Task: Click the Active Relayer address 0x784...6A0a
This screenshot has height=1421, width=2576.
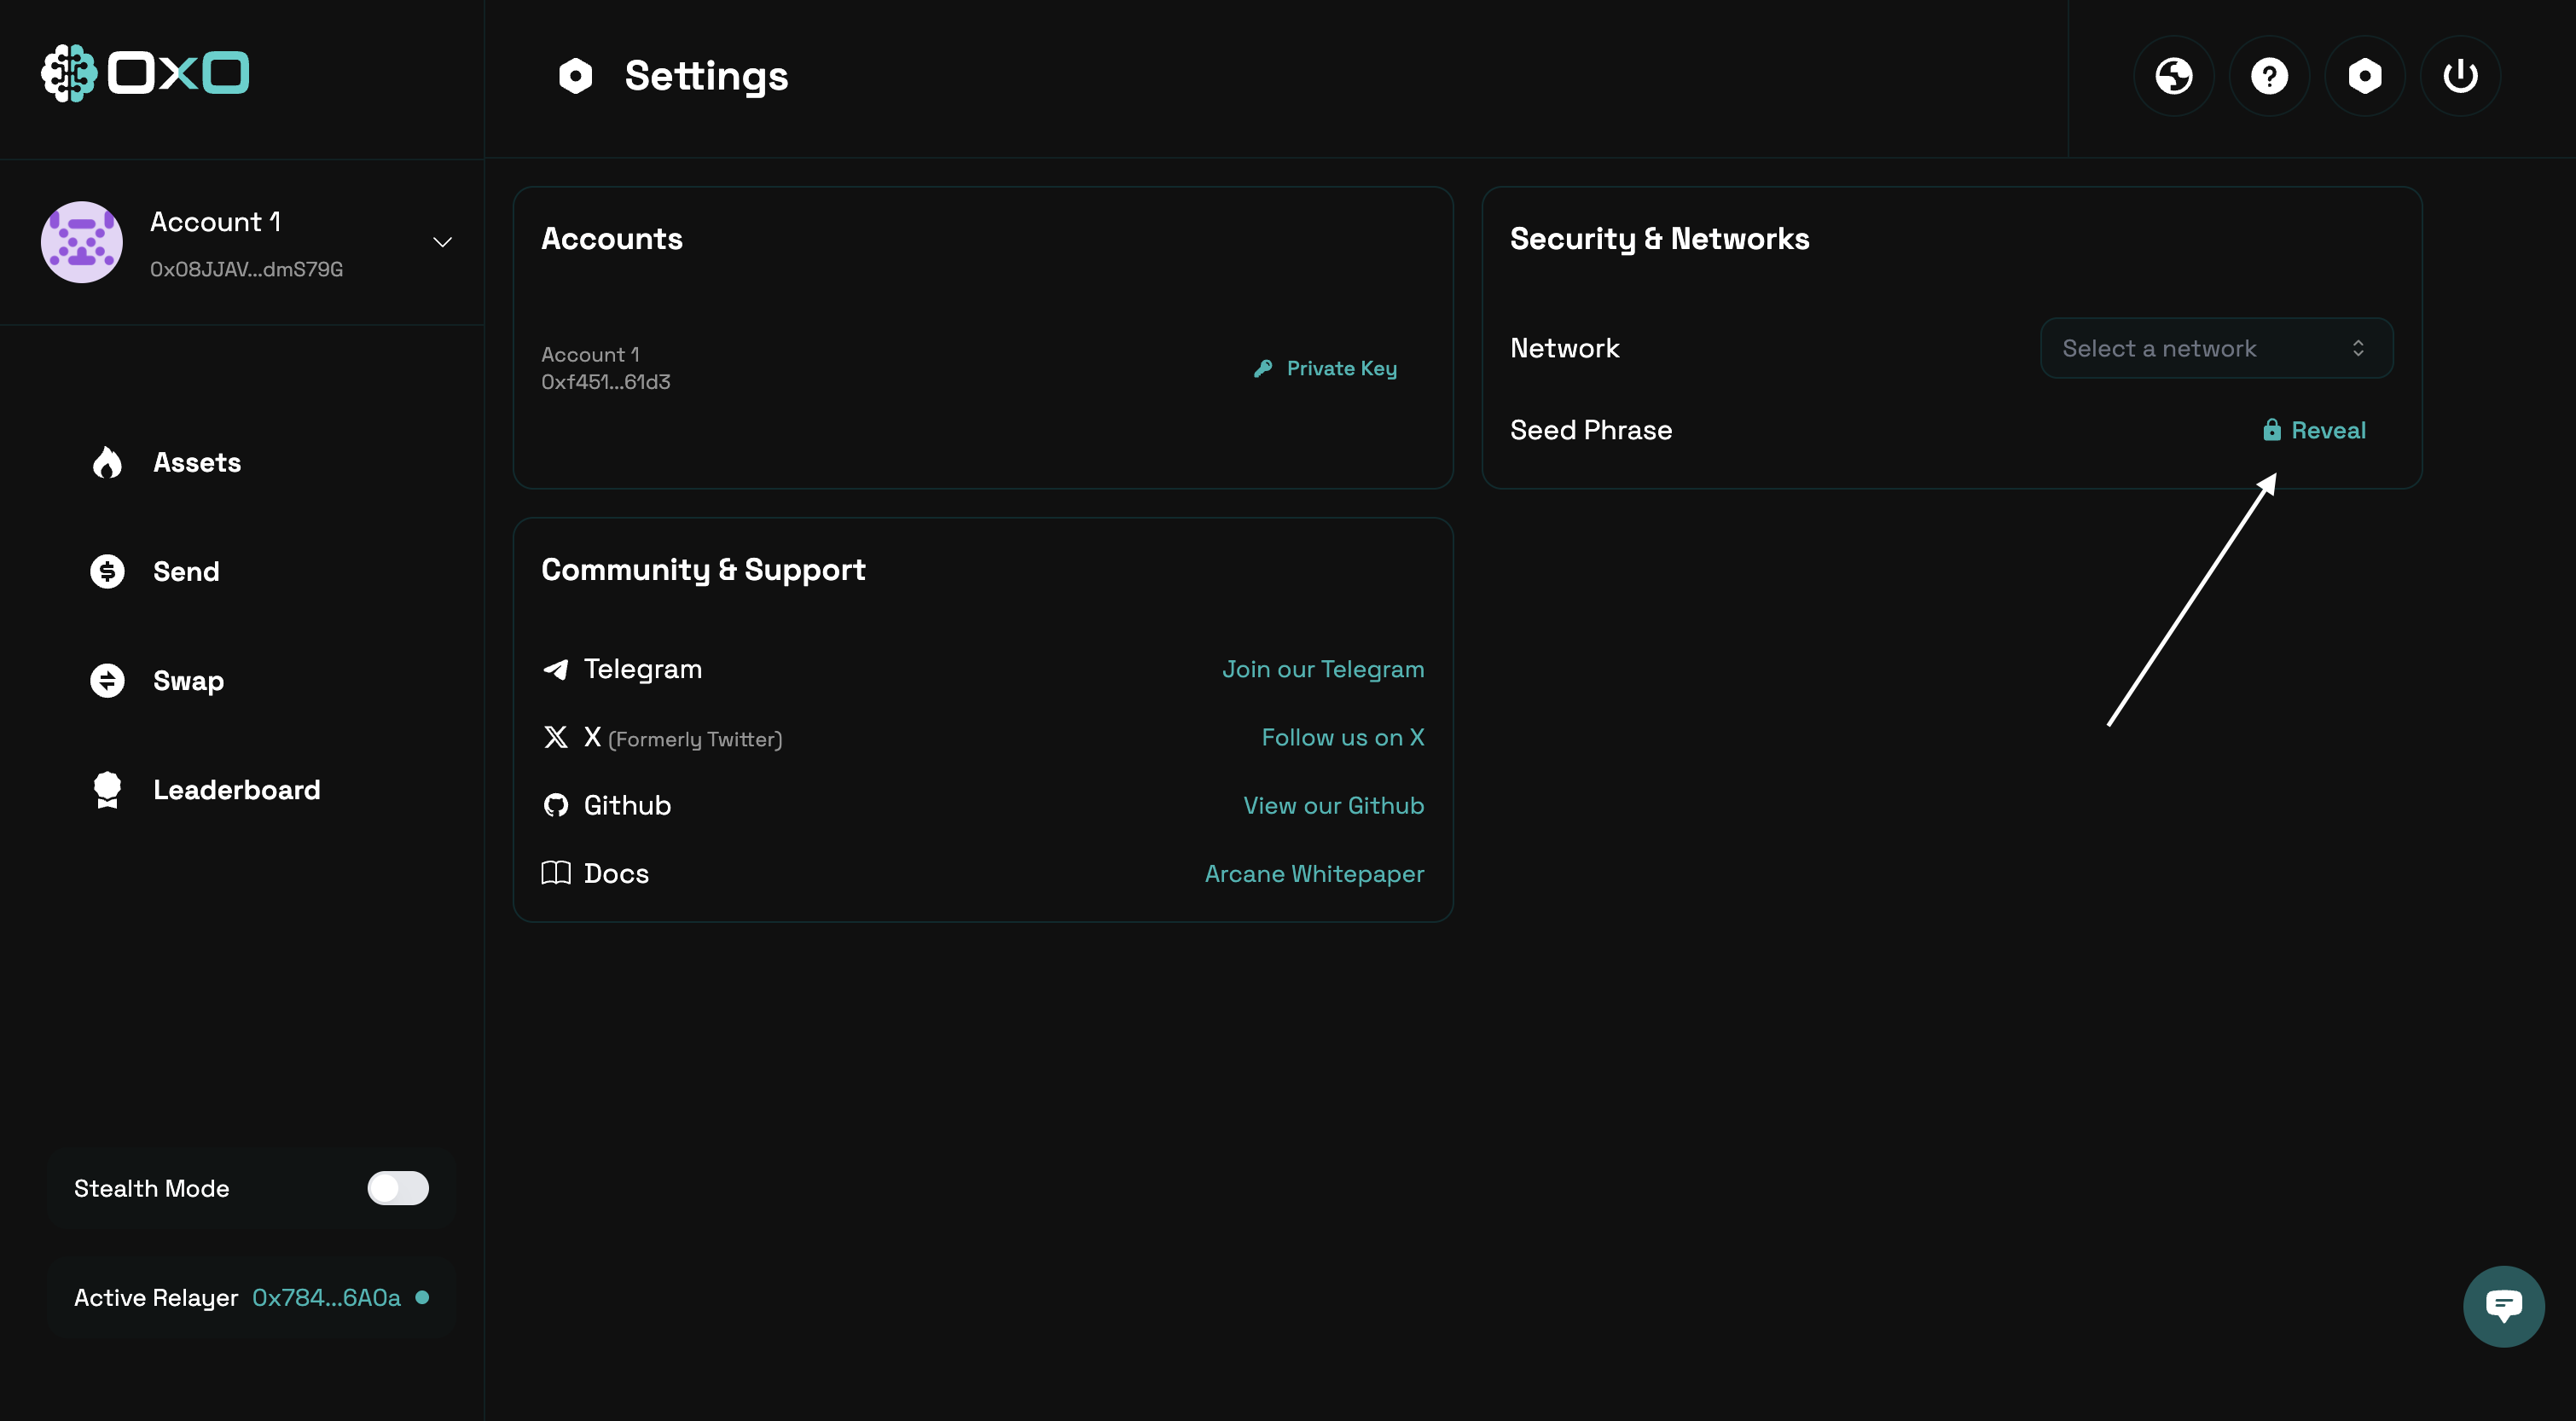Action: [x=326, y=1297]
